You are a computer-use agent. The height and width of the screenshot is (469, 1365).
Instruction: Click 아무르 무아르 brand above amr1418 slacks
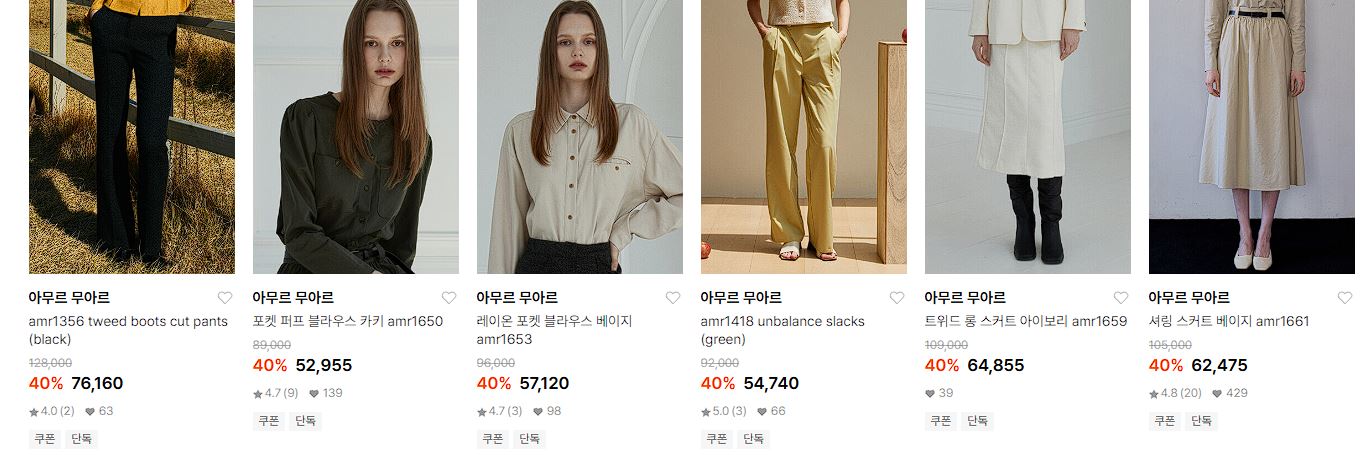pos(741,298)
